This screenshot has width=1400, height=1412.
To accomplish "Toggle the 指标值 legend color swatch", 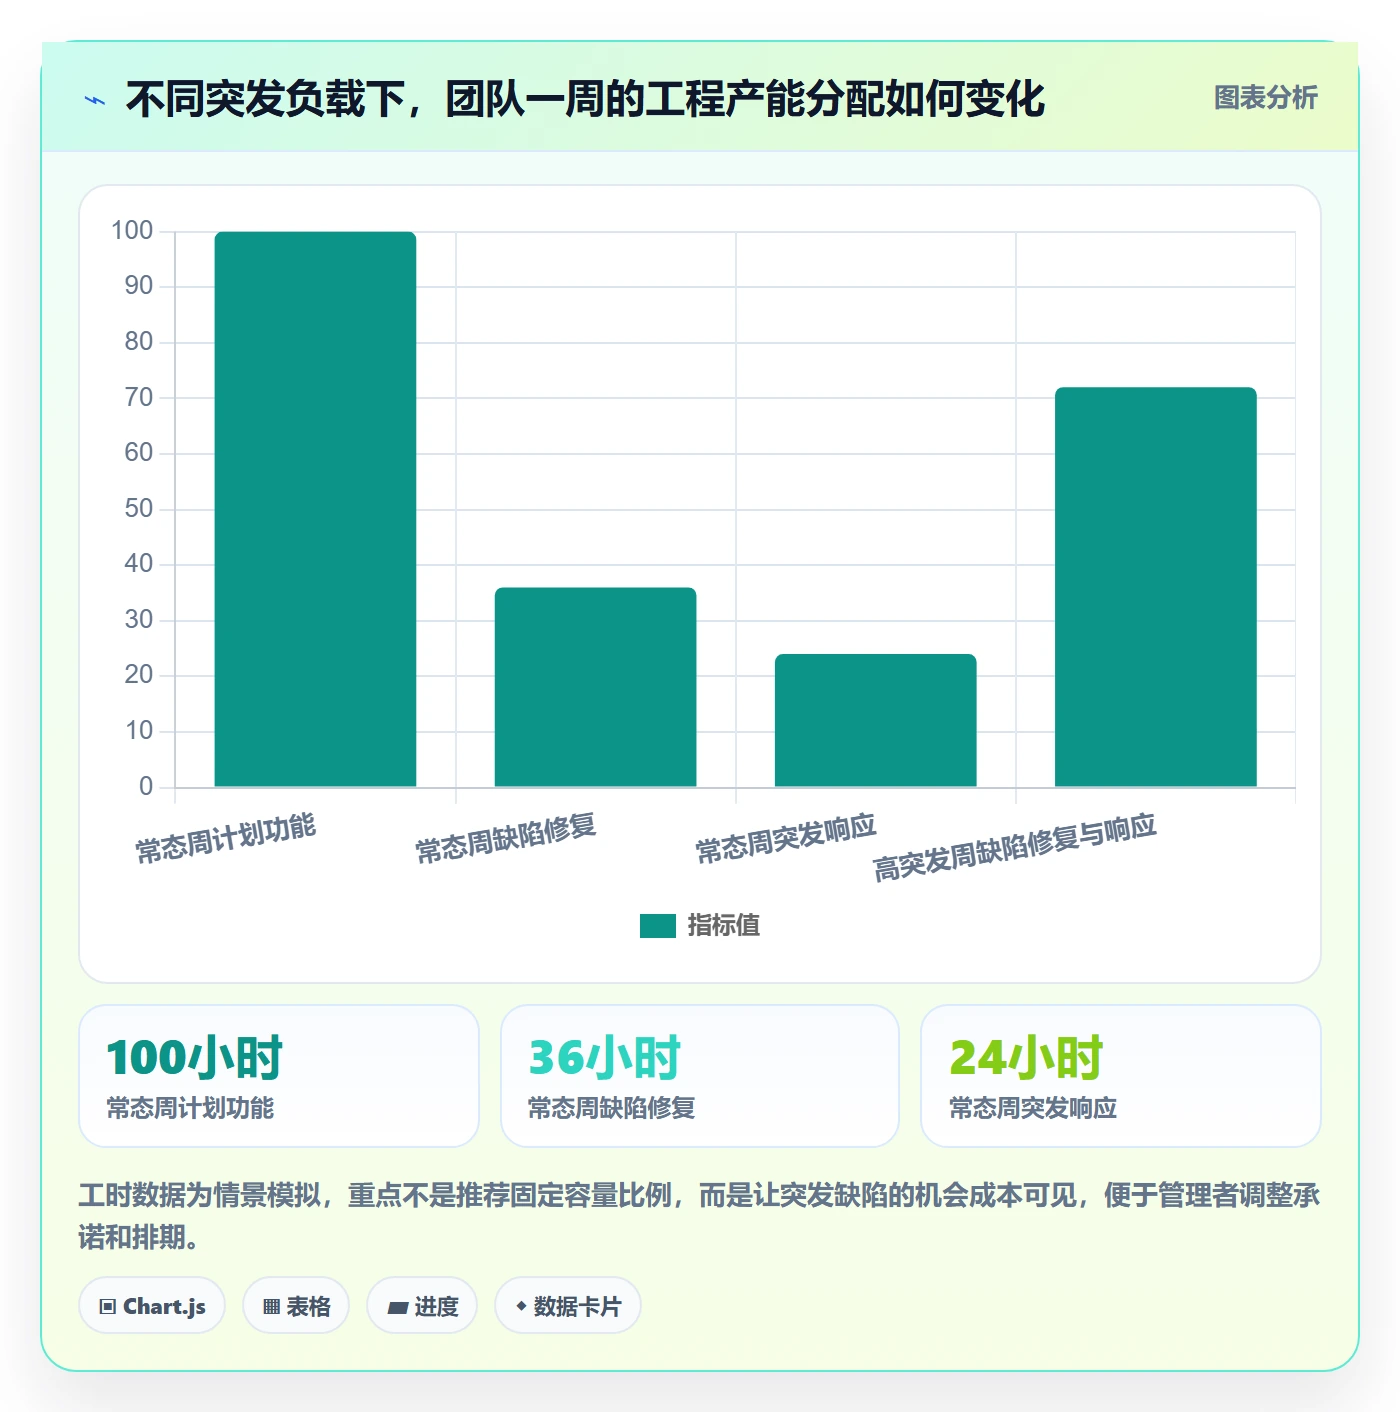I will click(657, 926).
